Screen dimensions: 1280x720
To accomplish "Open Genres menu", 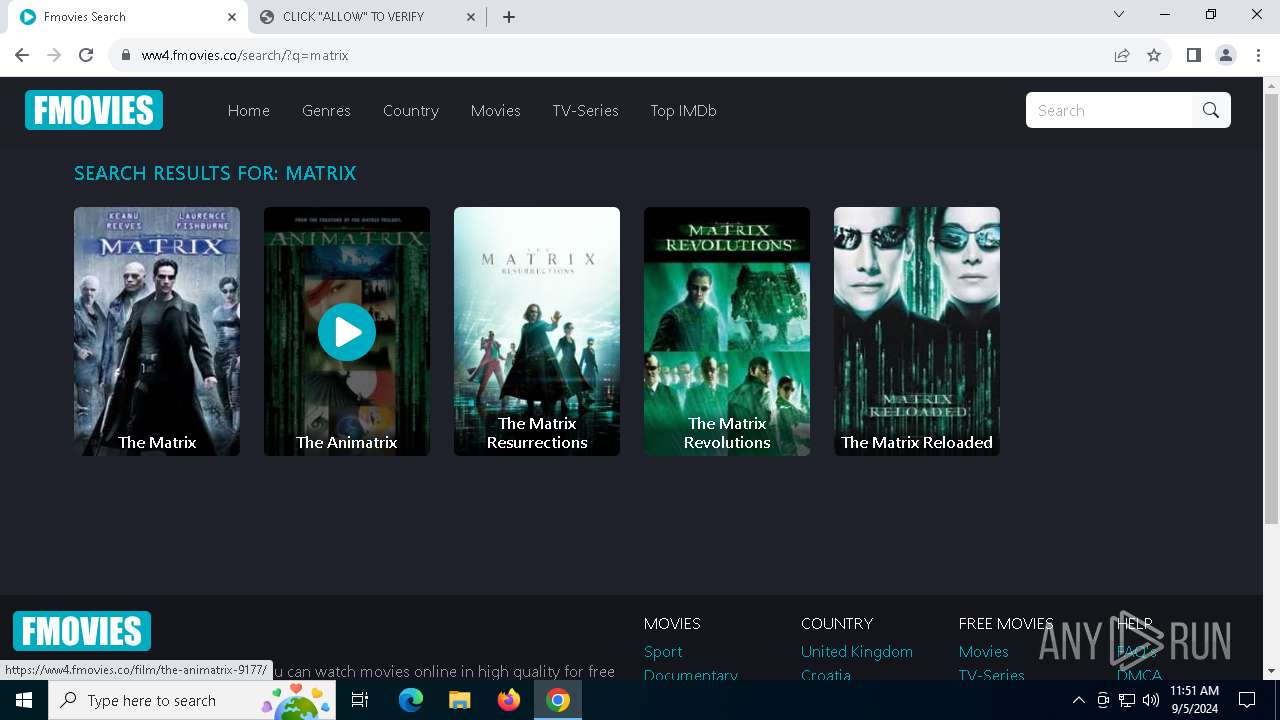I will (326, 111).
